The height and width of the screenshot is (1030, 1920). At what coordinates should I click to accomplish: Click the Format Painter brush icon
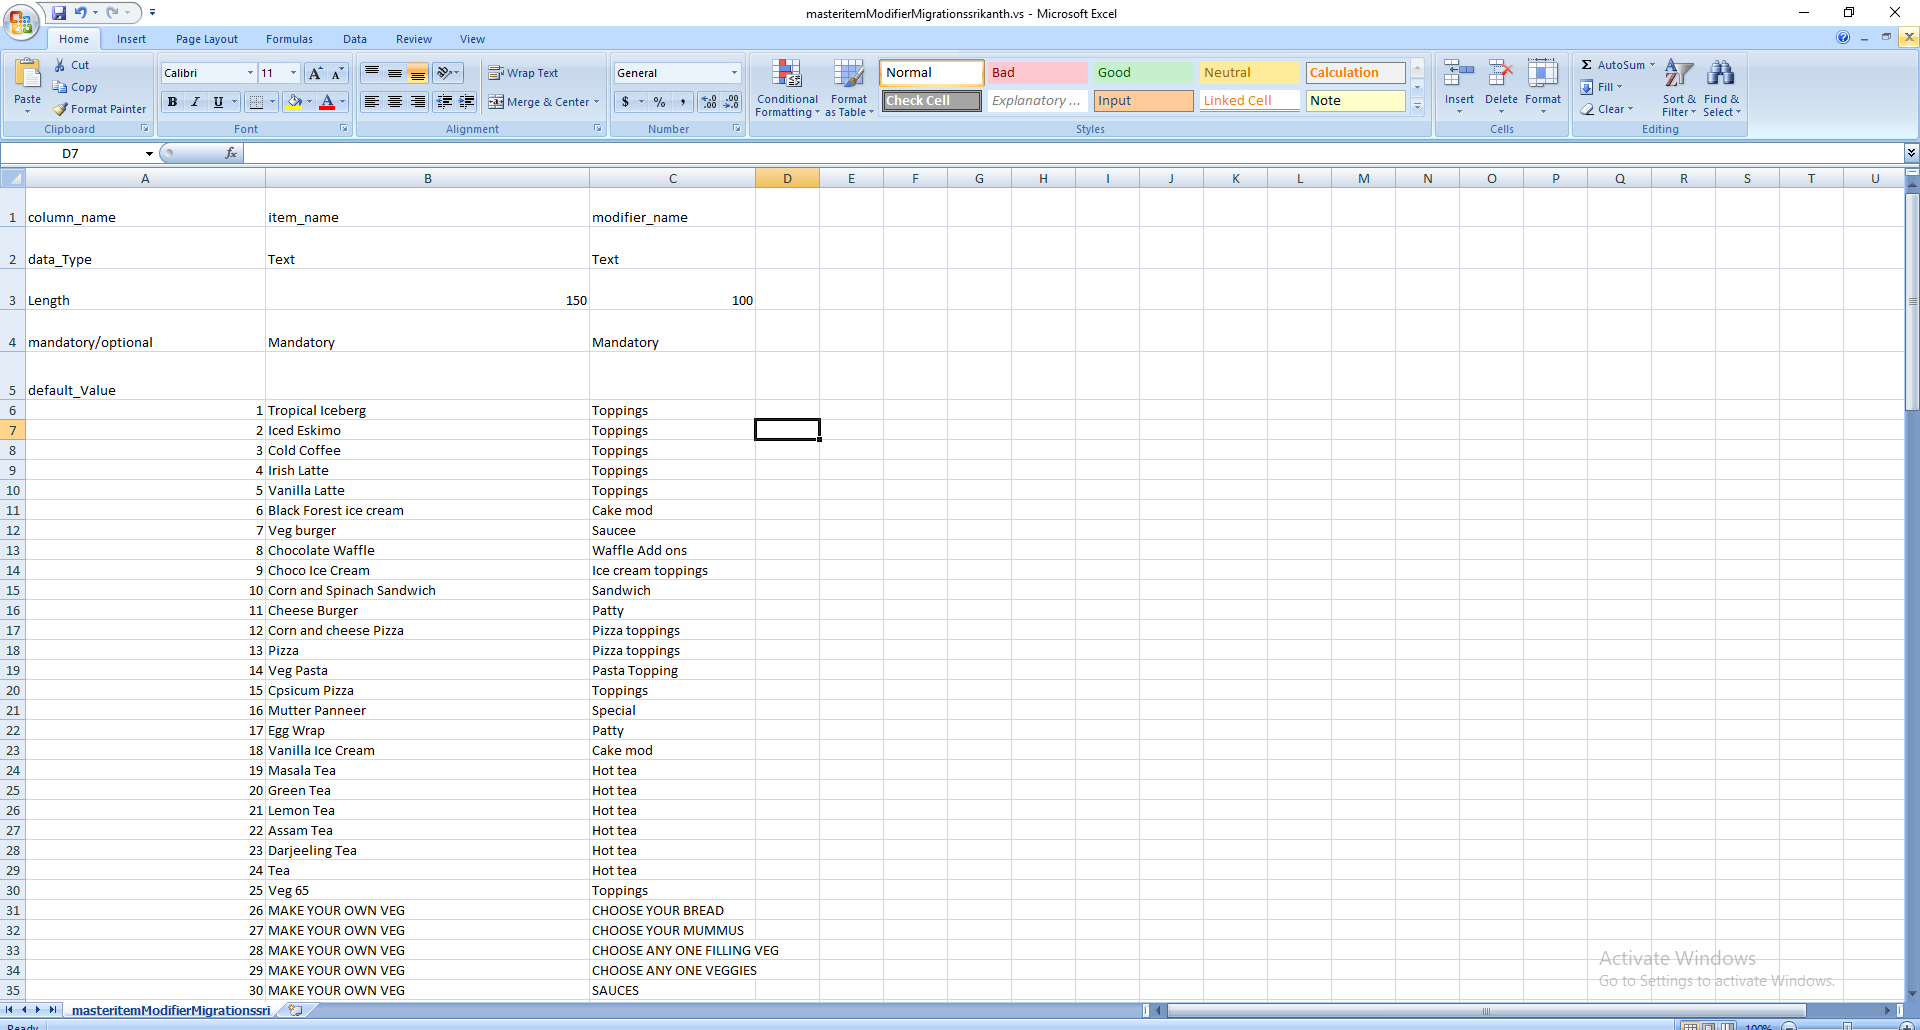click(x=61, y=109)
